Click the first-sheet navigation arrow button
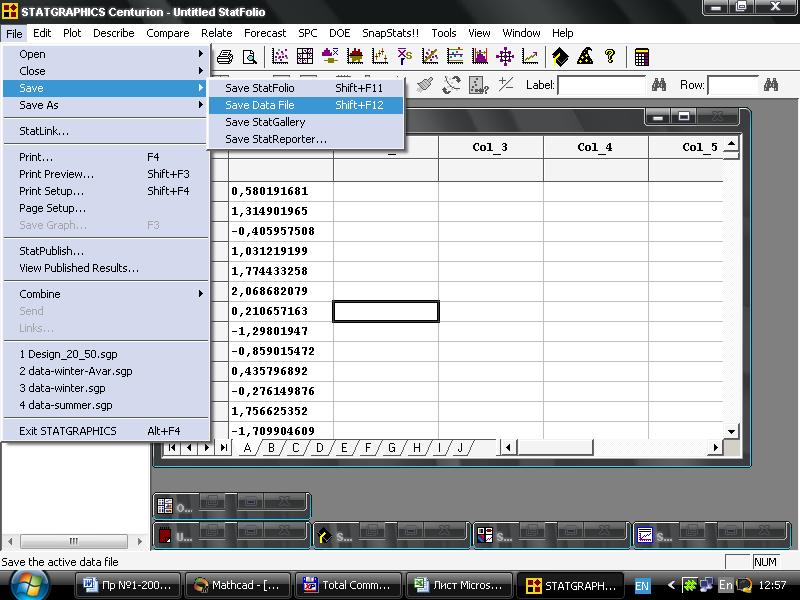Image resolution: width=800 pixels, height=600 pixels. [x=172, y=448]
